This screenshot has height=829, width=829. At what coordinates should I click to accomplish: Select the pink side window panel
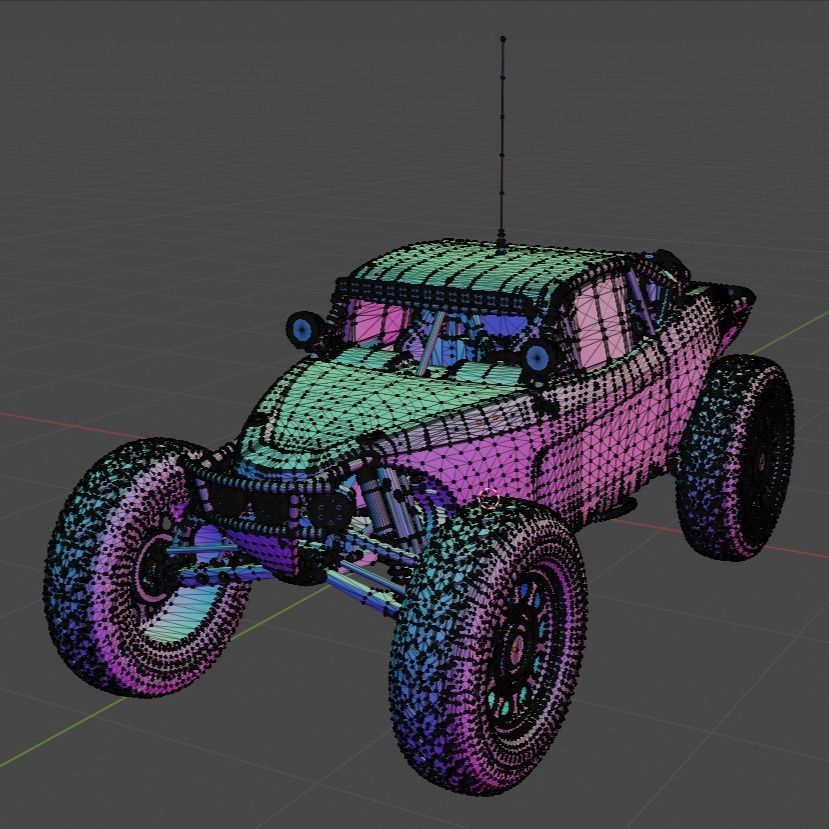601,323
